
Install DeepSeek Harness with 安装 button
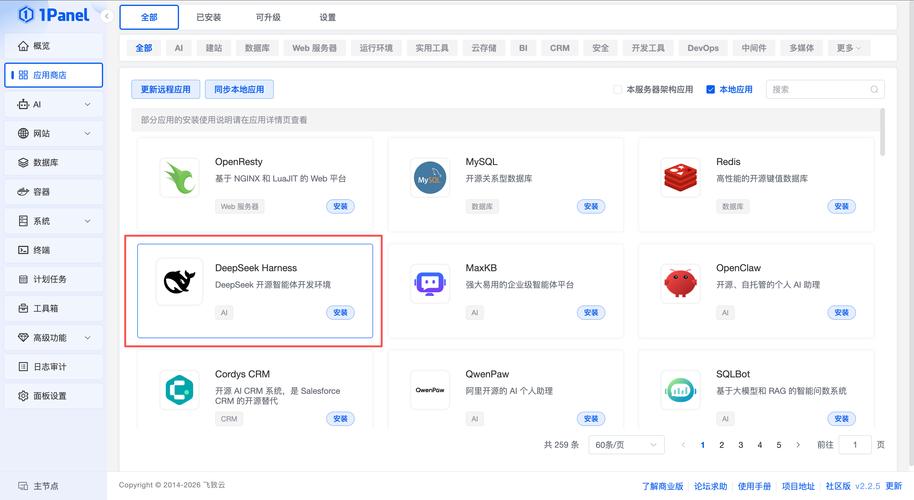(x=340, y=312)
